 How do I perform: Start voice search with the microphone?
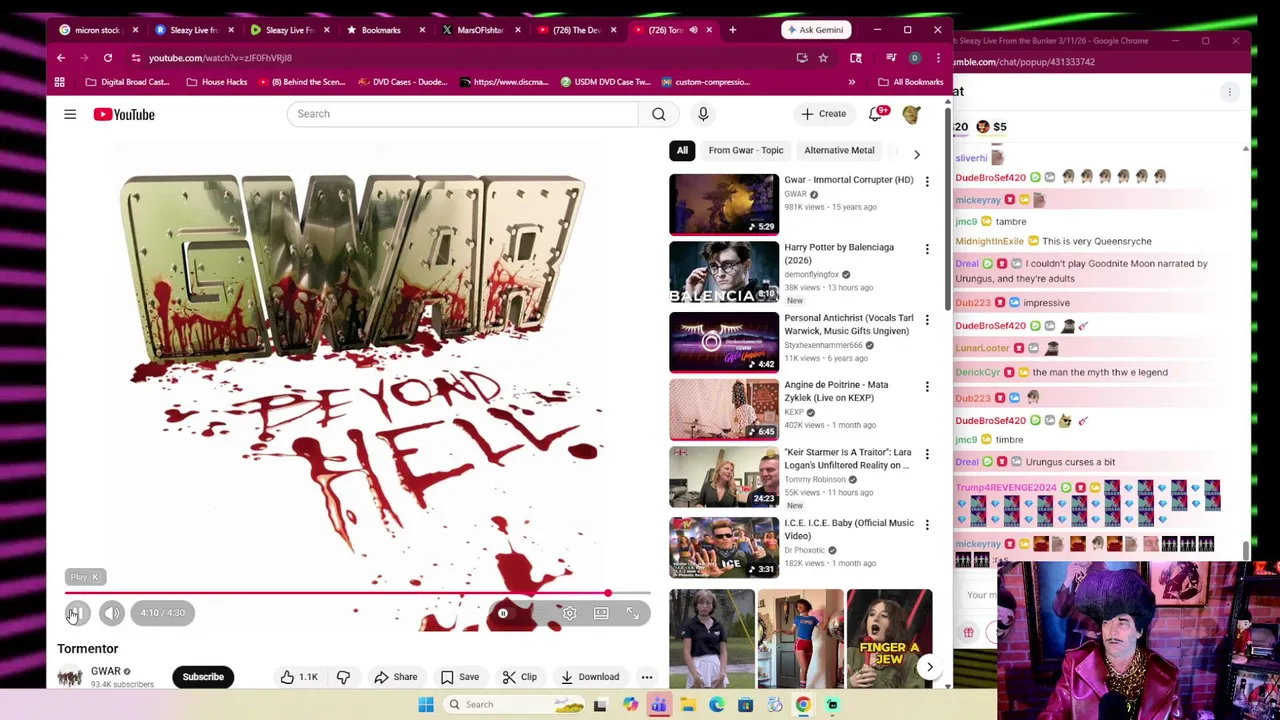pos(703,114)
